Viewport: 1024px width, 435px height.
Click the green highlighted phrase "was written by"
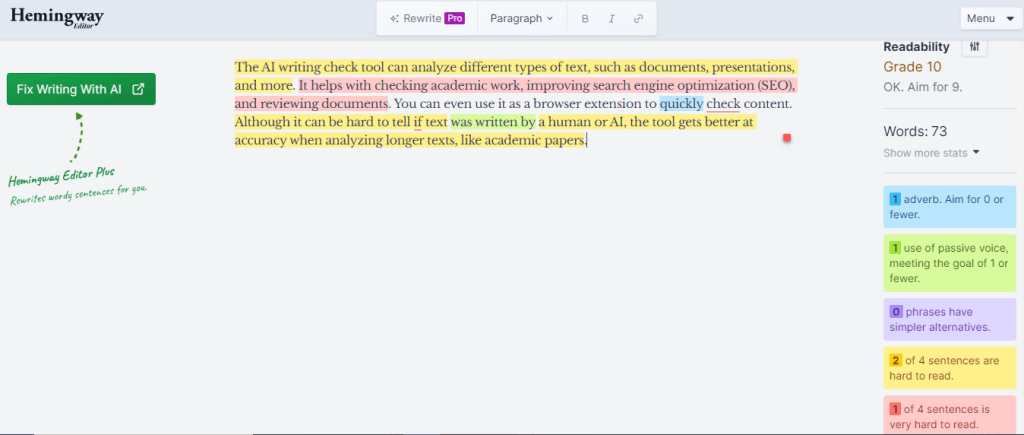click(492, 122)
